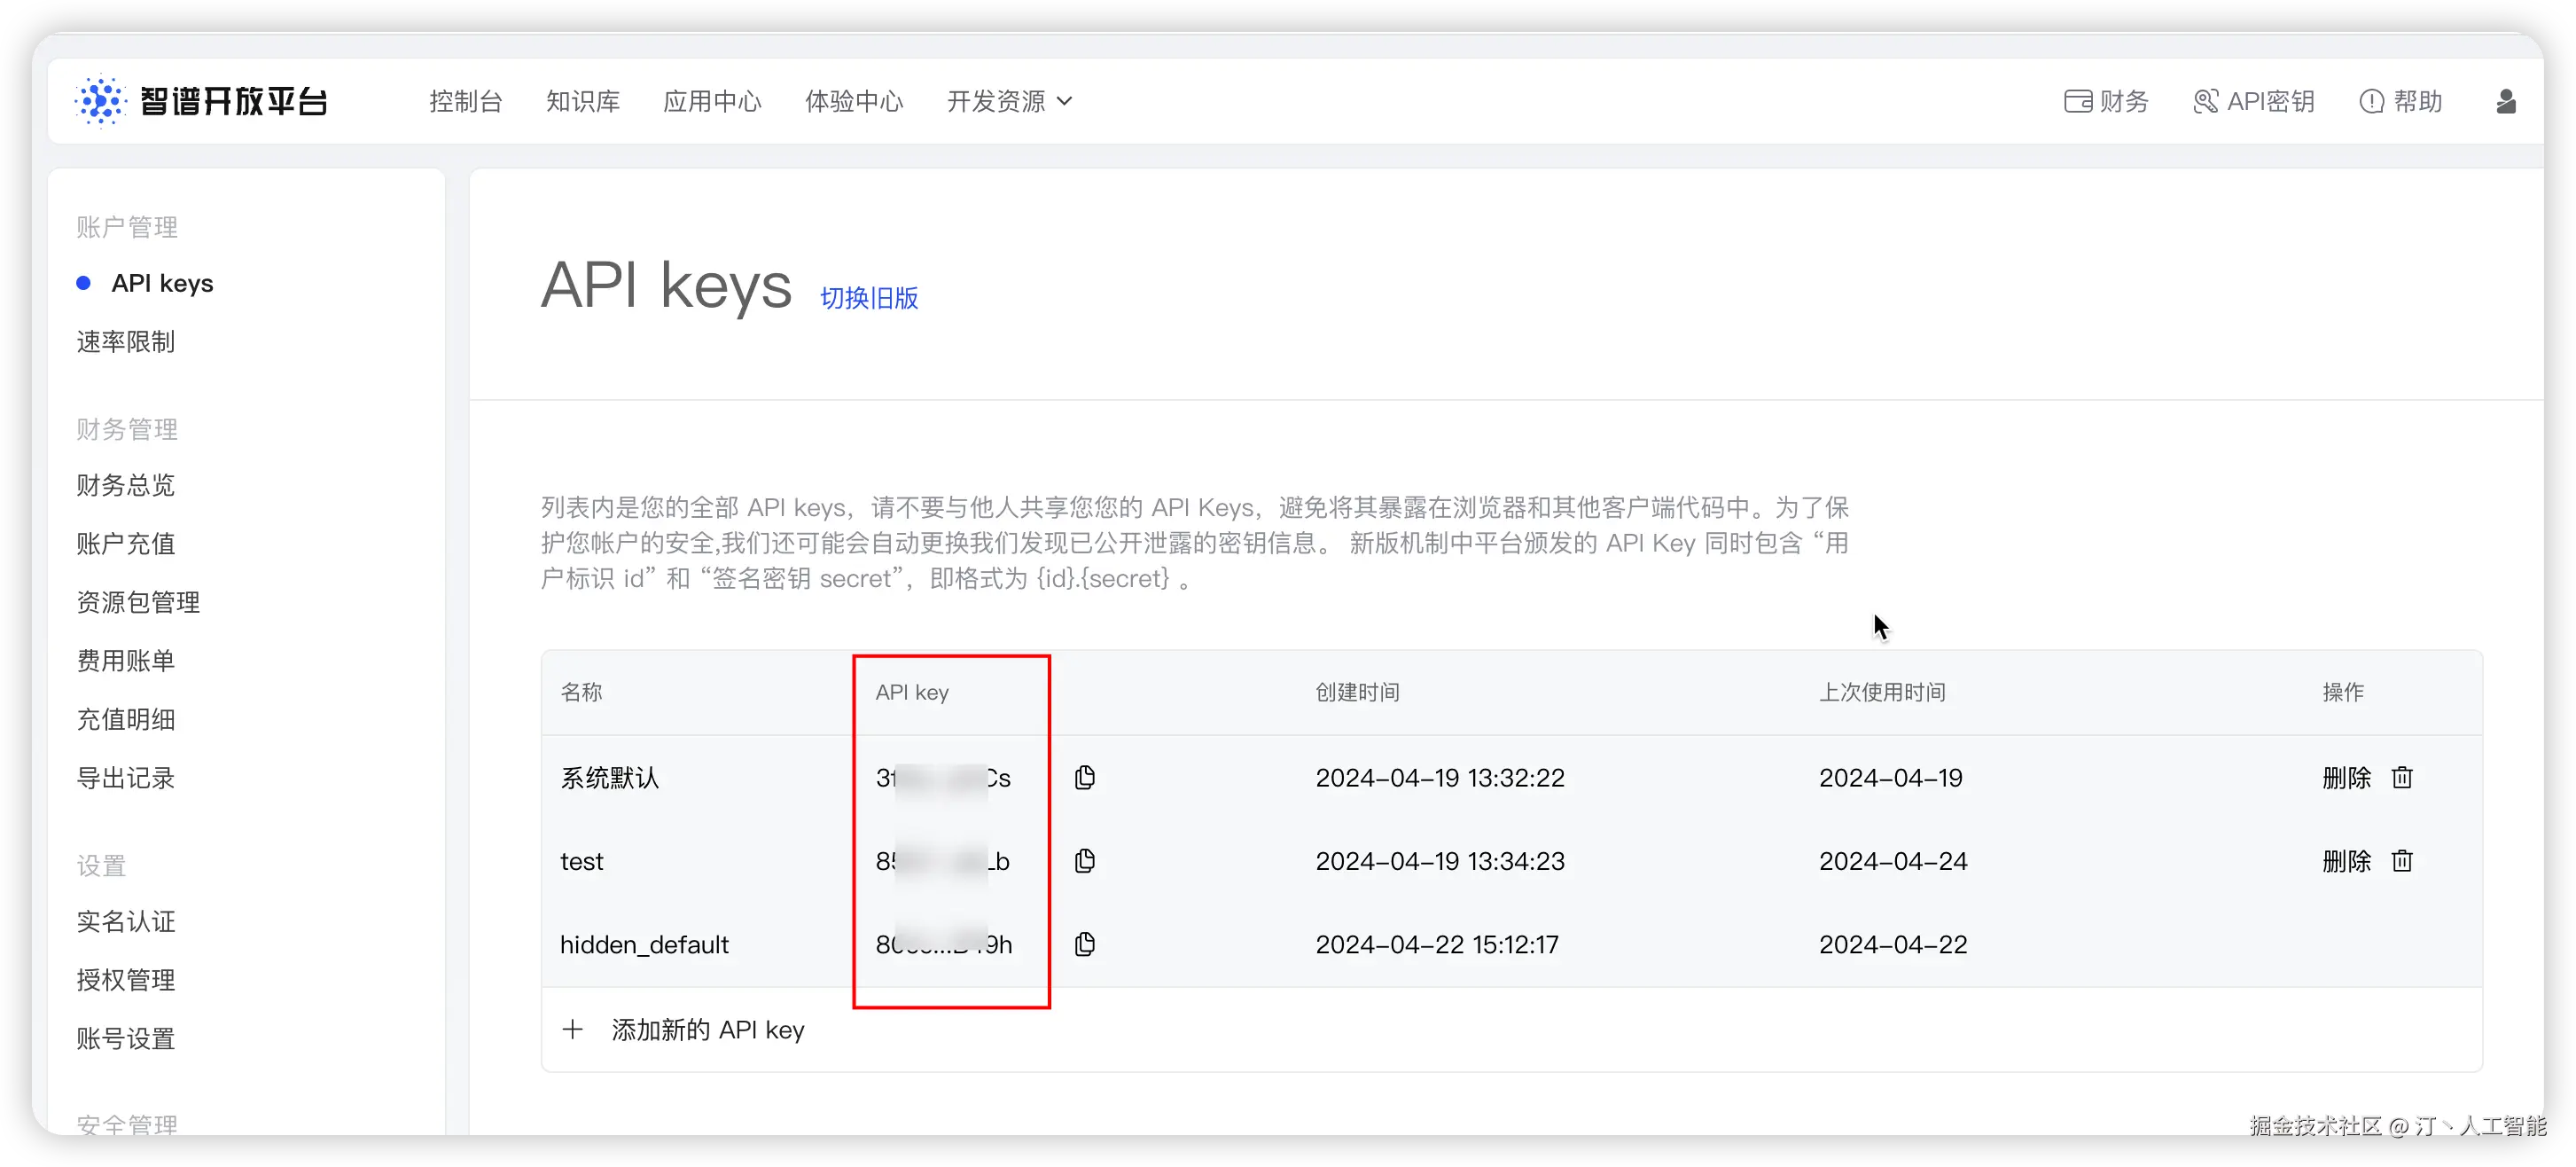Viewport: 2576px width, 1167px height.
Task: Open API密钥 in the header
Action: [2253, 101]
